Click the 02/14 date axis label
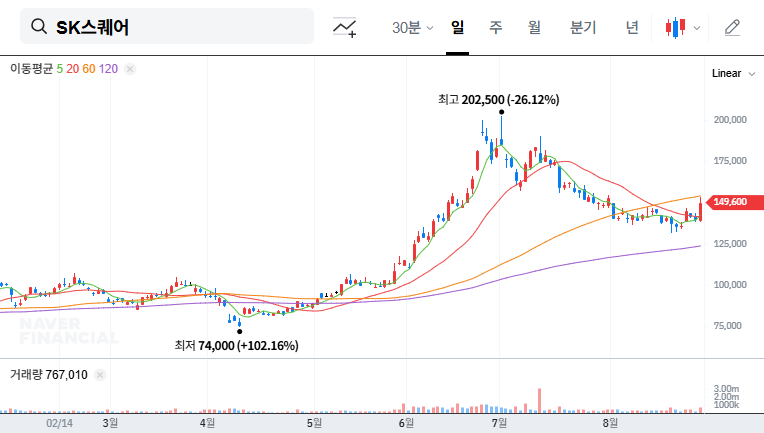Screen dimensions: 764x433 59,423
